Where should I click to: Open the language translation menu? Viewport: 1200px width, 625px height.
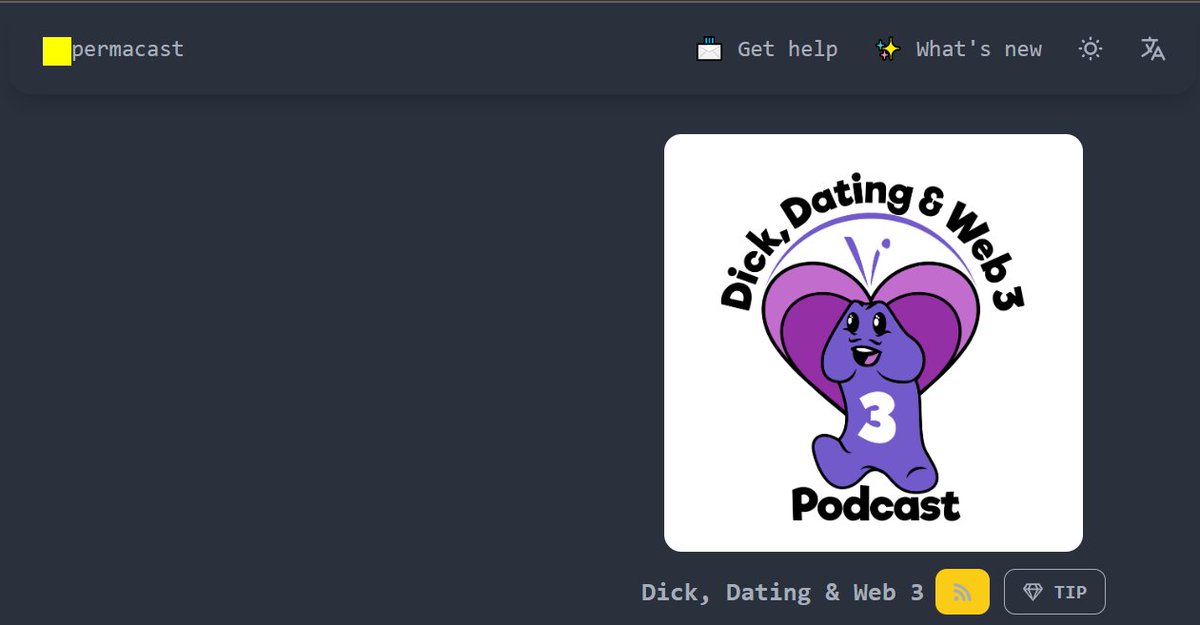click(x=1153, y=49)
